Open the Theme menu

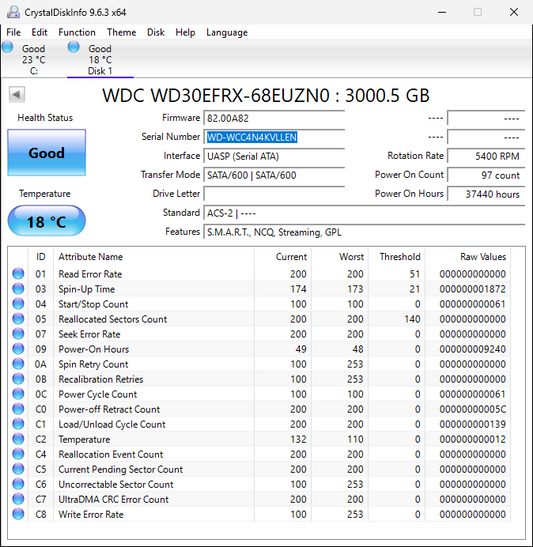[121, 32]
